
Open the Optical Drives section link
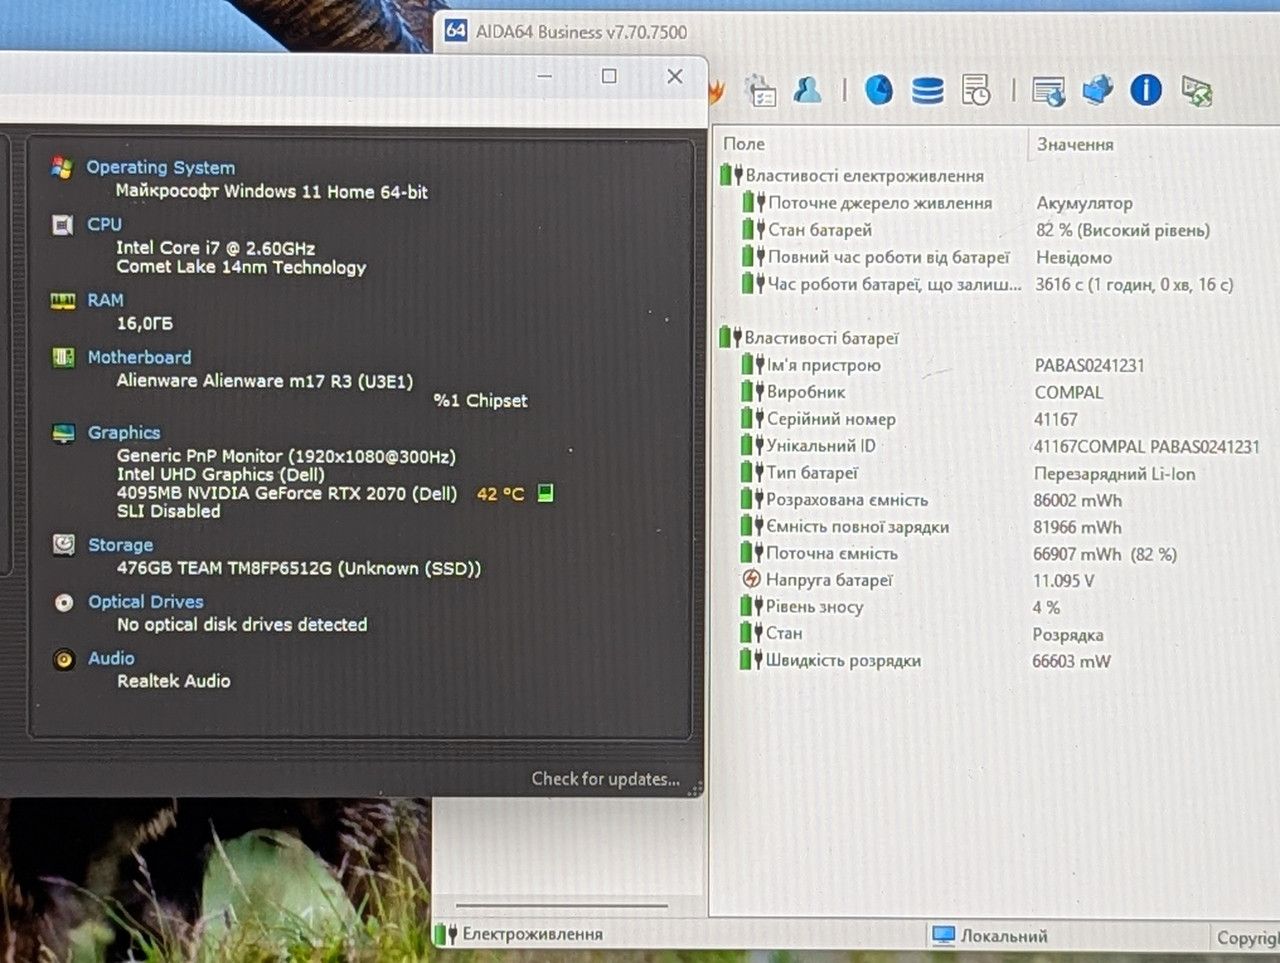click(146, 601)
